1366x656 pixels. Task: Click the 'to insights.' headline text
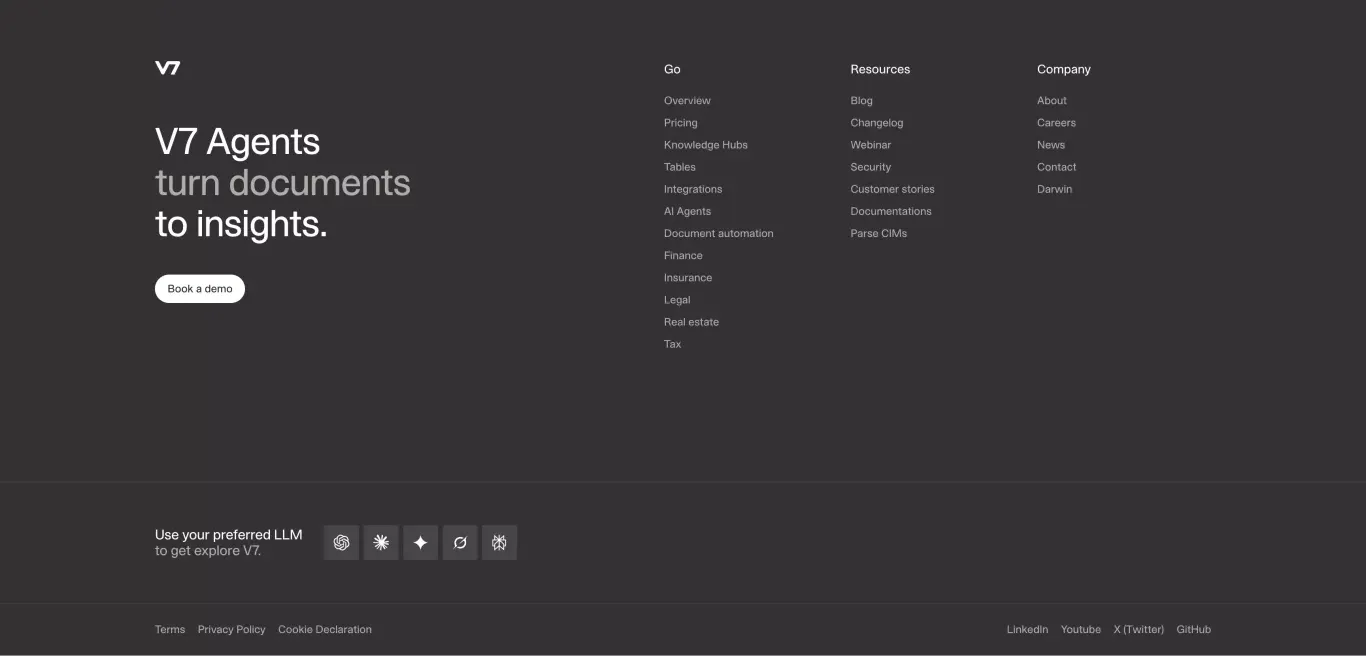click(241, 224)
